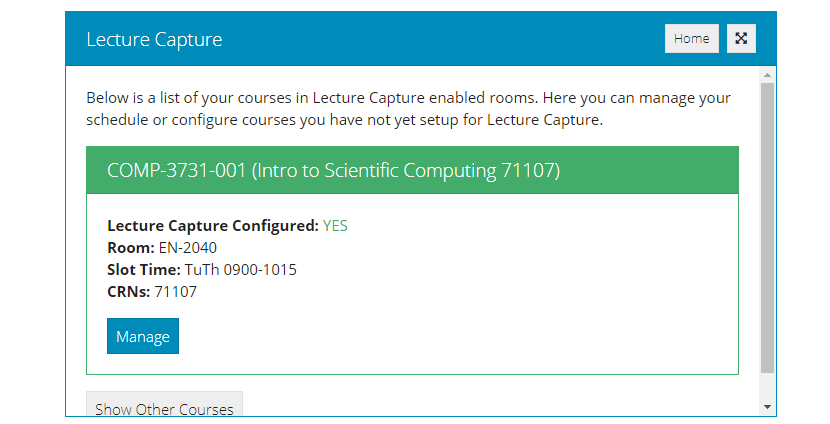Click the scrollbar down arrow
830x424 pixels.
(767, 407)
